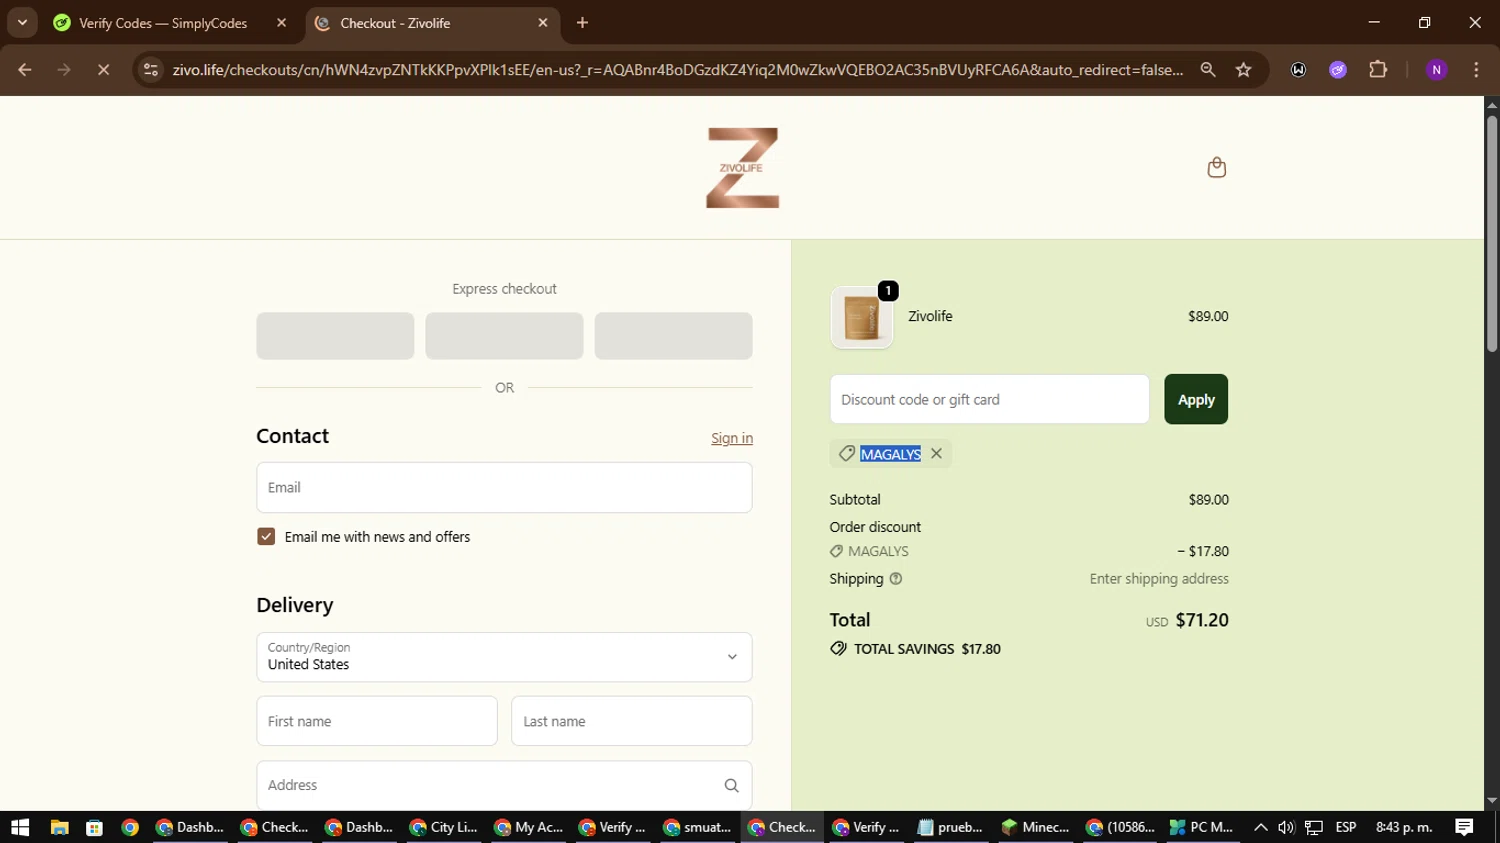The width and height of the screenshot is (1500, 843).
Task: Click Enter shipping address text
Action: [x=1159, y=579]
